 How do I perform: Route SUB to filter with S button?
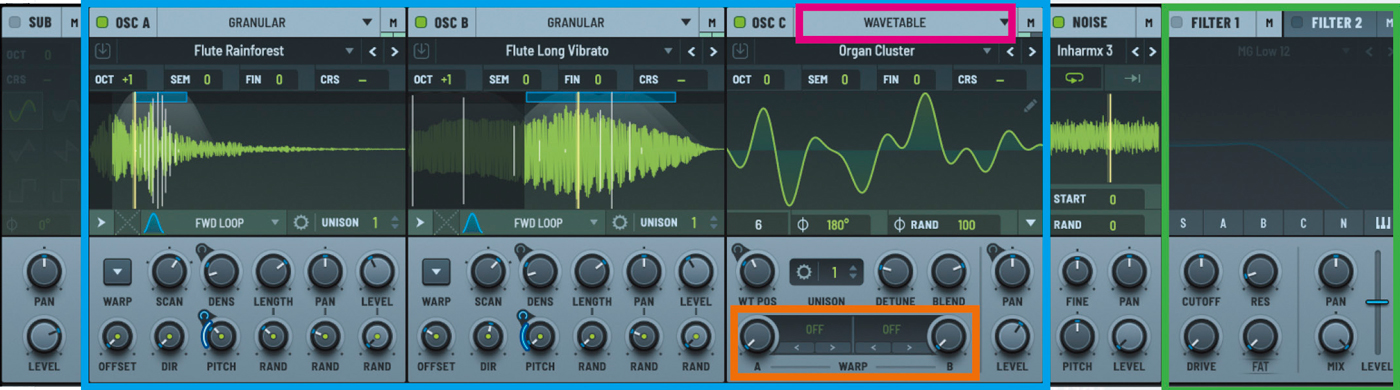pyautogui.click(x=1183, y=223)
